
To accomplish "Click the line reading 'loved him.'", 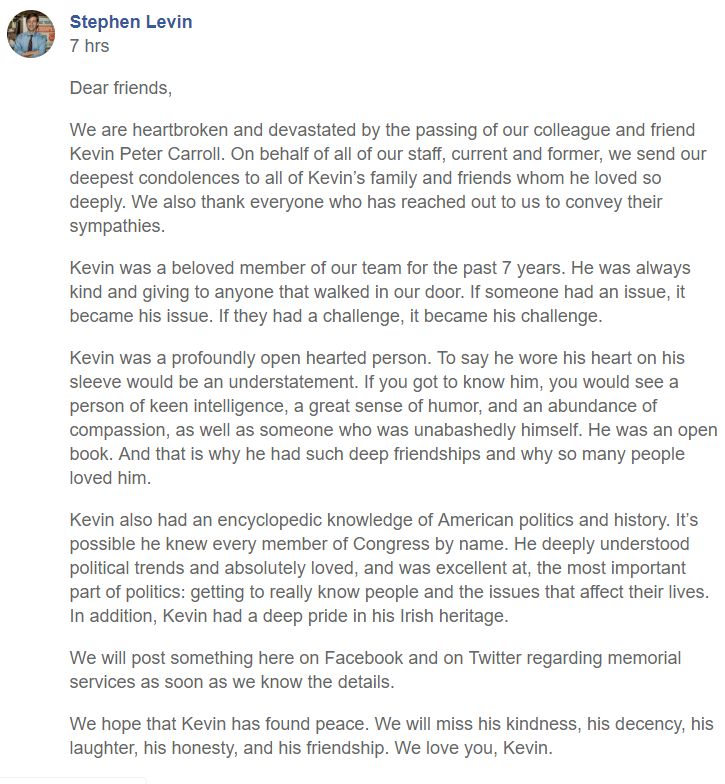I will click(110, 478).
